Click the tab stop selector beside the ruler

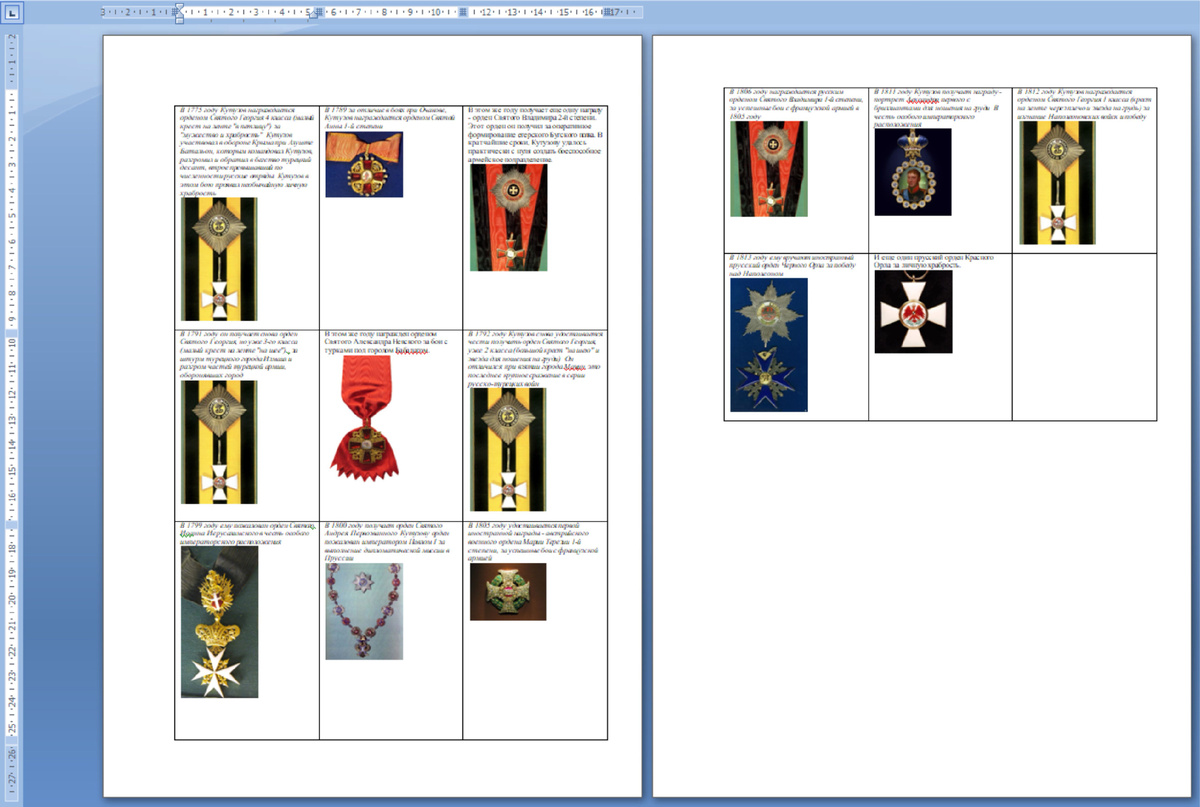coord(11,15)
